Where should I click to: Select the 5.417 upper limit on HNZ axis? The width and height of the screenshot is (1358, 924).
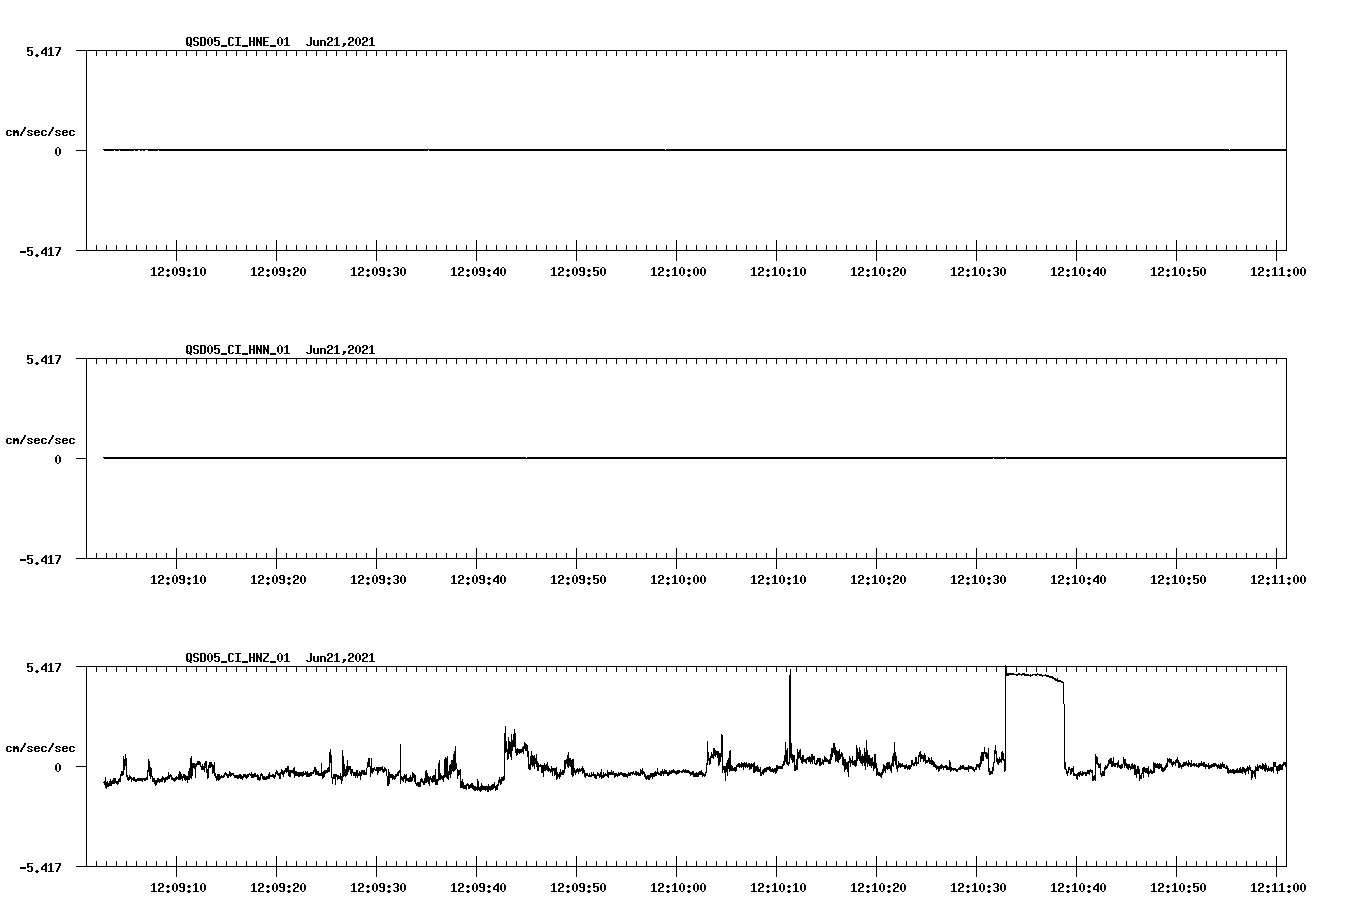44,667
